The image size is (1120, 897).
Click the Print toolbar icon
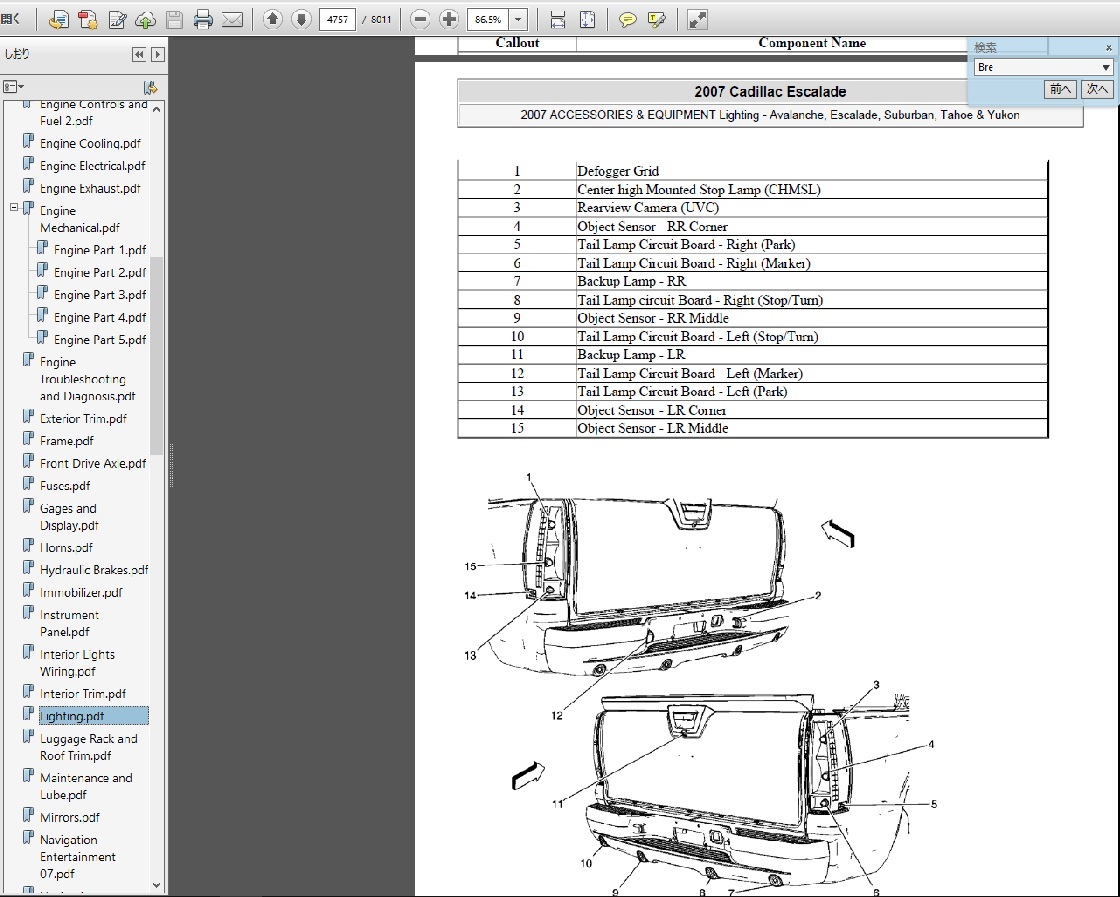204,19
